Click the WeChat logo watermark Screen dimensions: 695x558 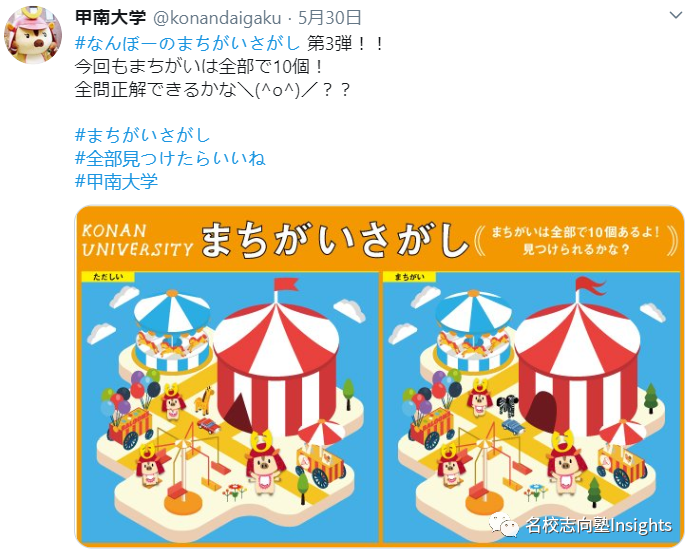[x=504, y=524]
